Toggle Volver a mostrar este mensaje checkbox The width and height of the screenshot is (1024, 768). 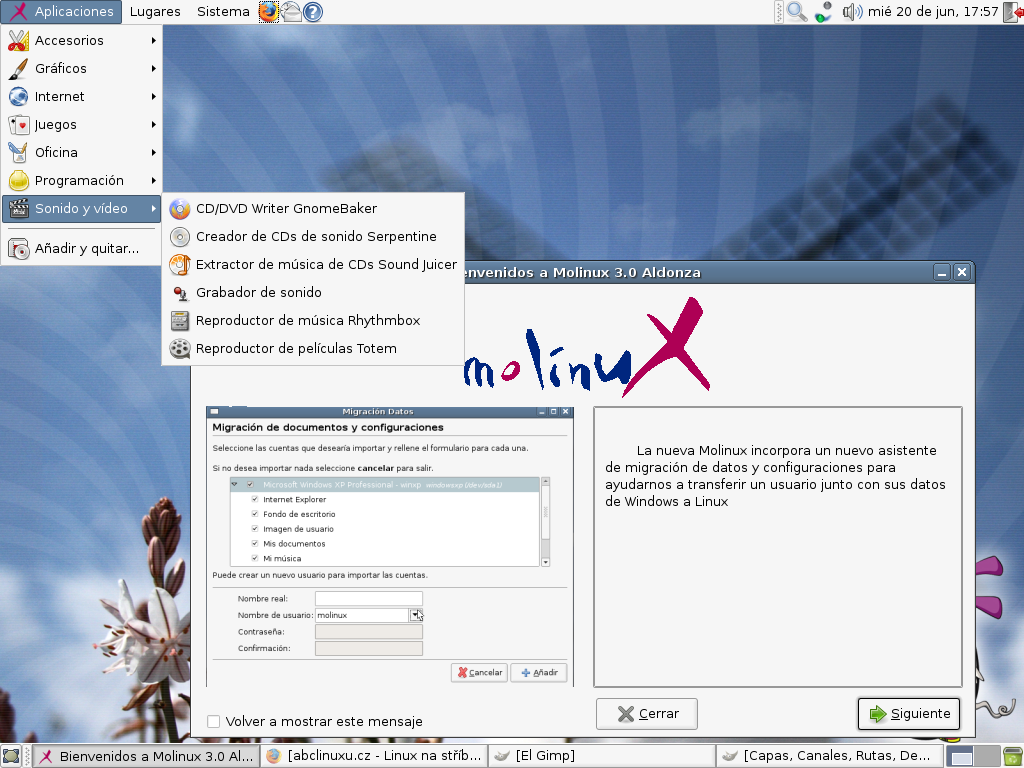214,722
